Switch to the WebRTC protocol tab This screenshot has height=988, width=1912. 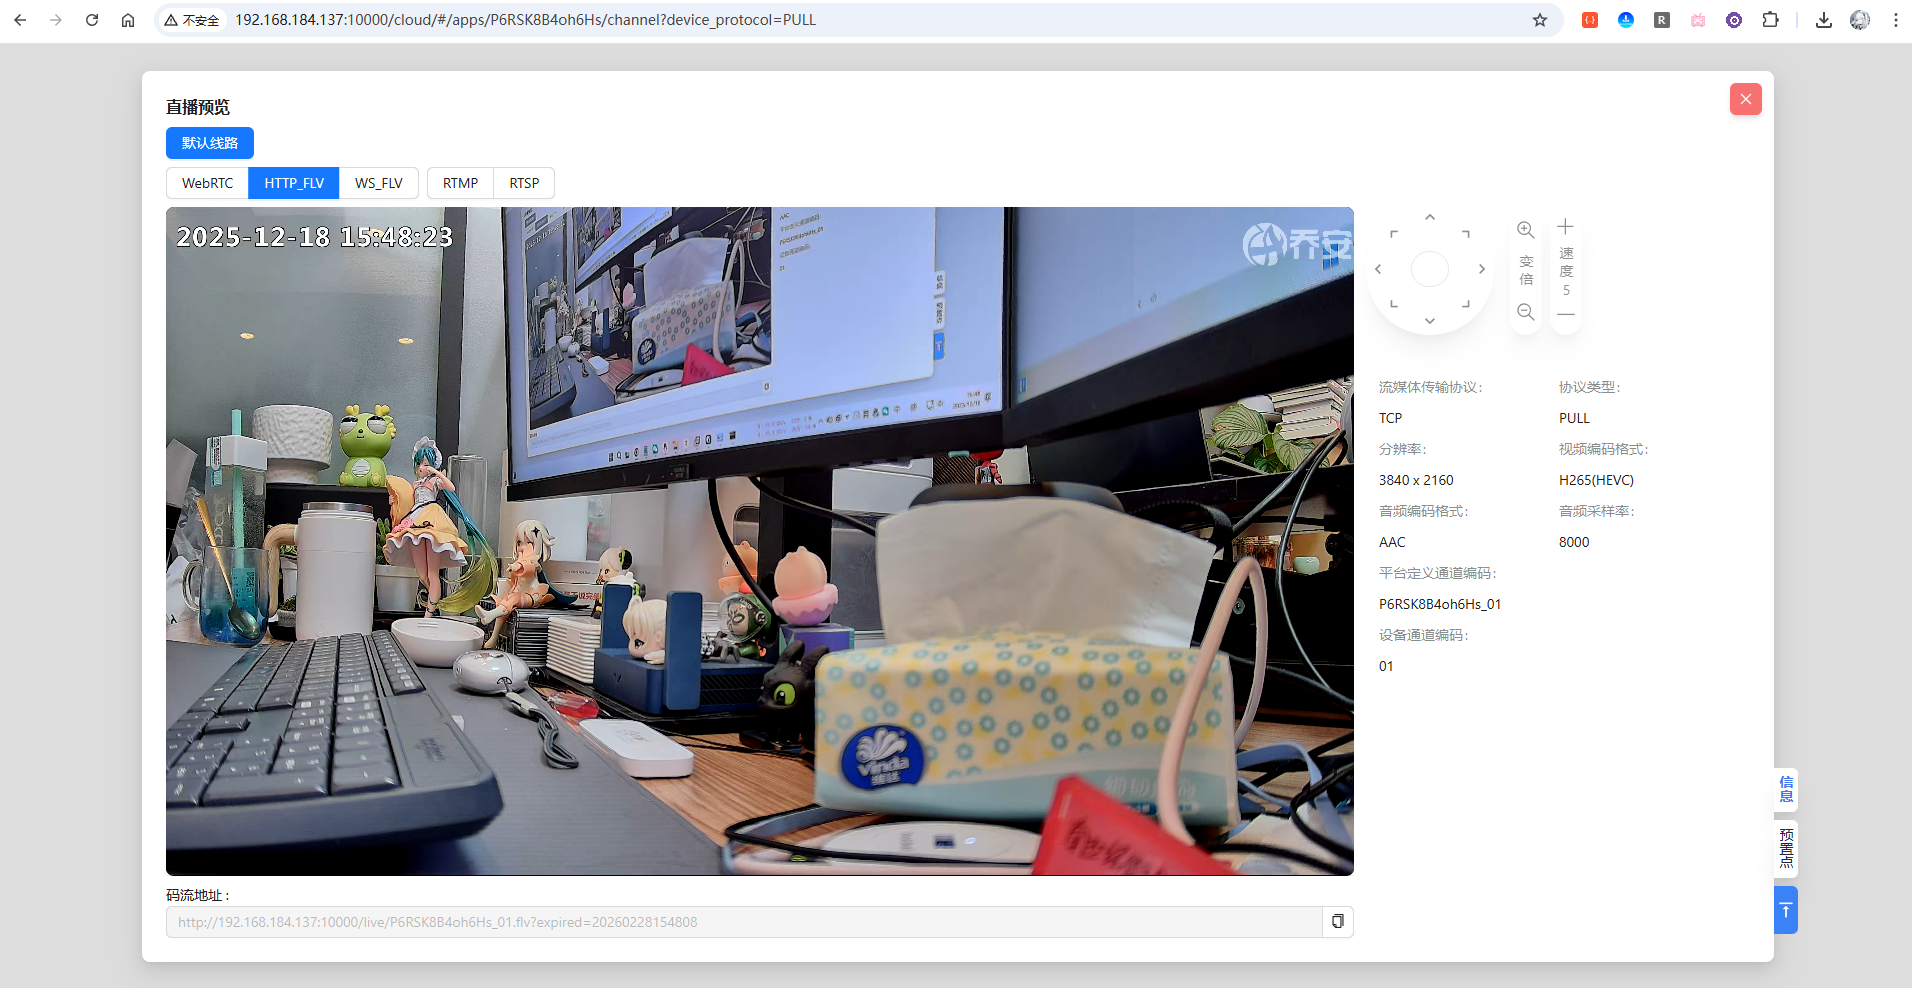pos(207,183)
